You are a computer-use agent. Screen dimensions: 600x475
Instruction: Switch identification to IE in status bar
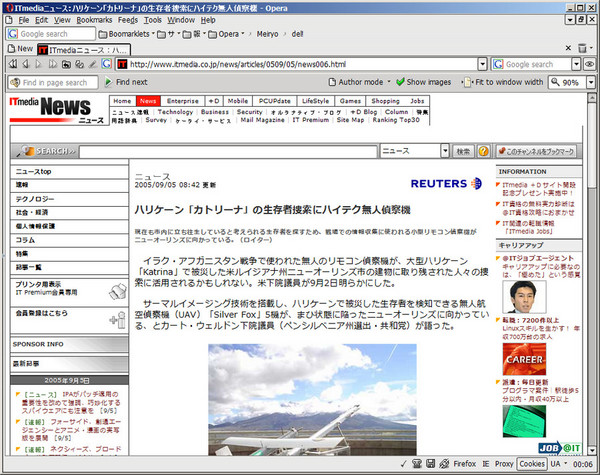point(486,464)
